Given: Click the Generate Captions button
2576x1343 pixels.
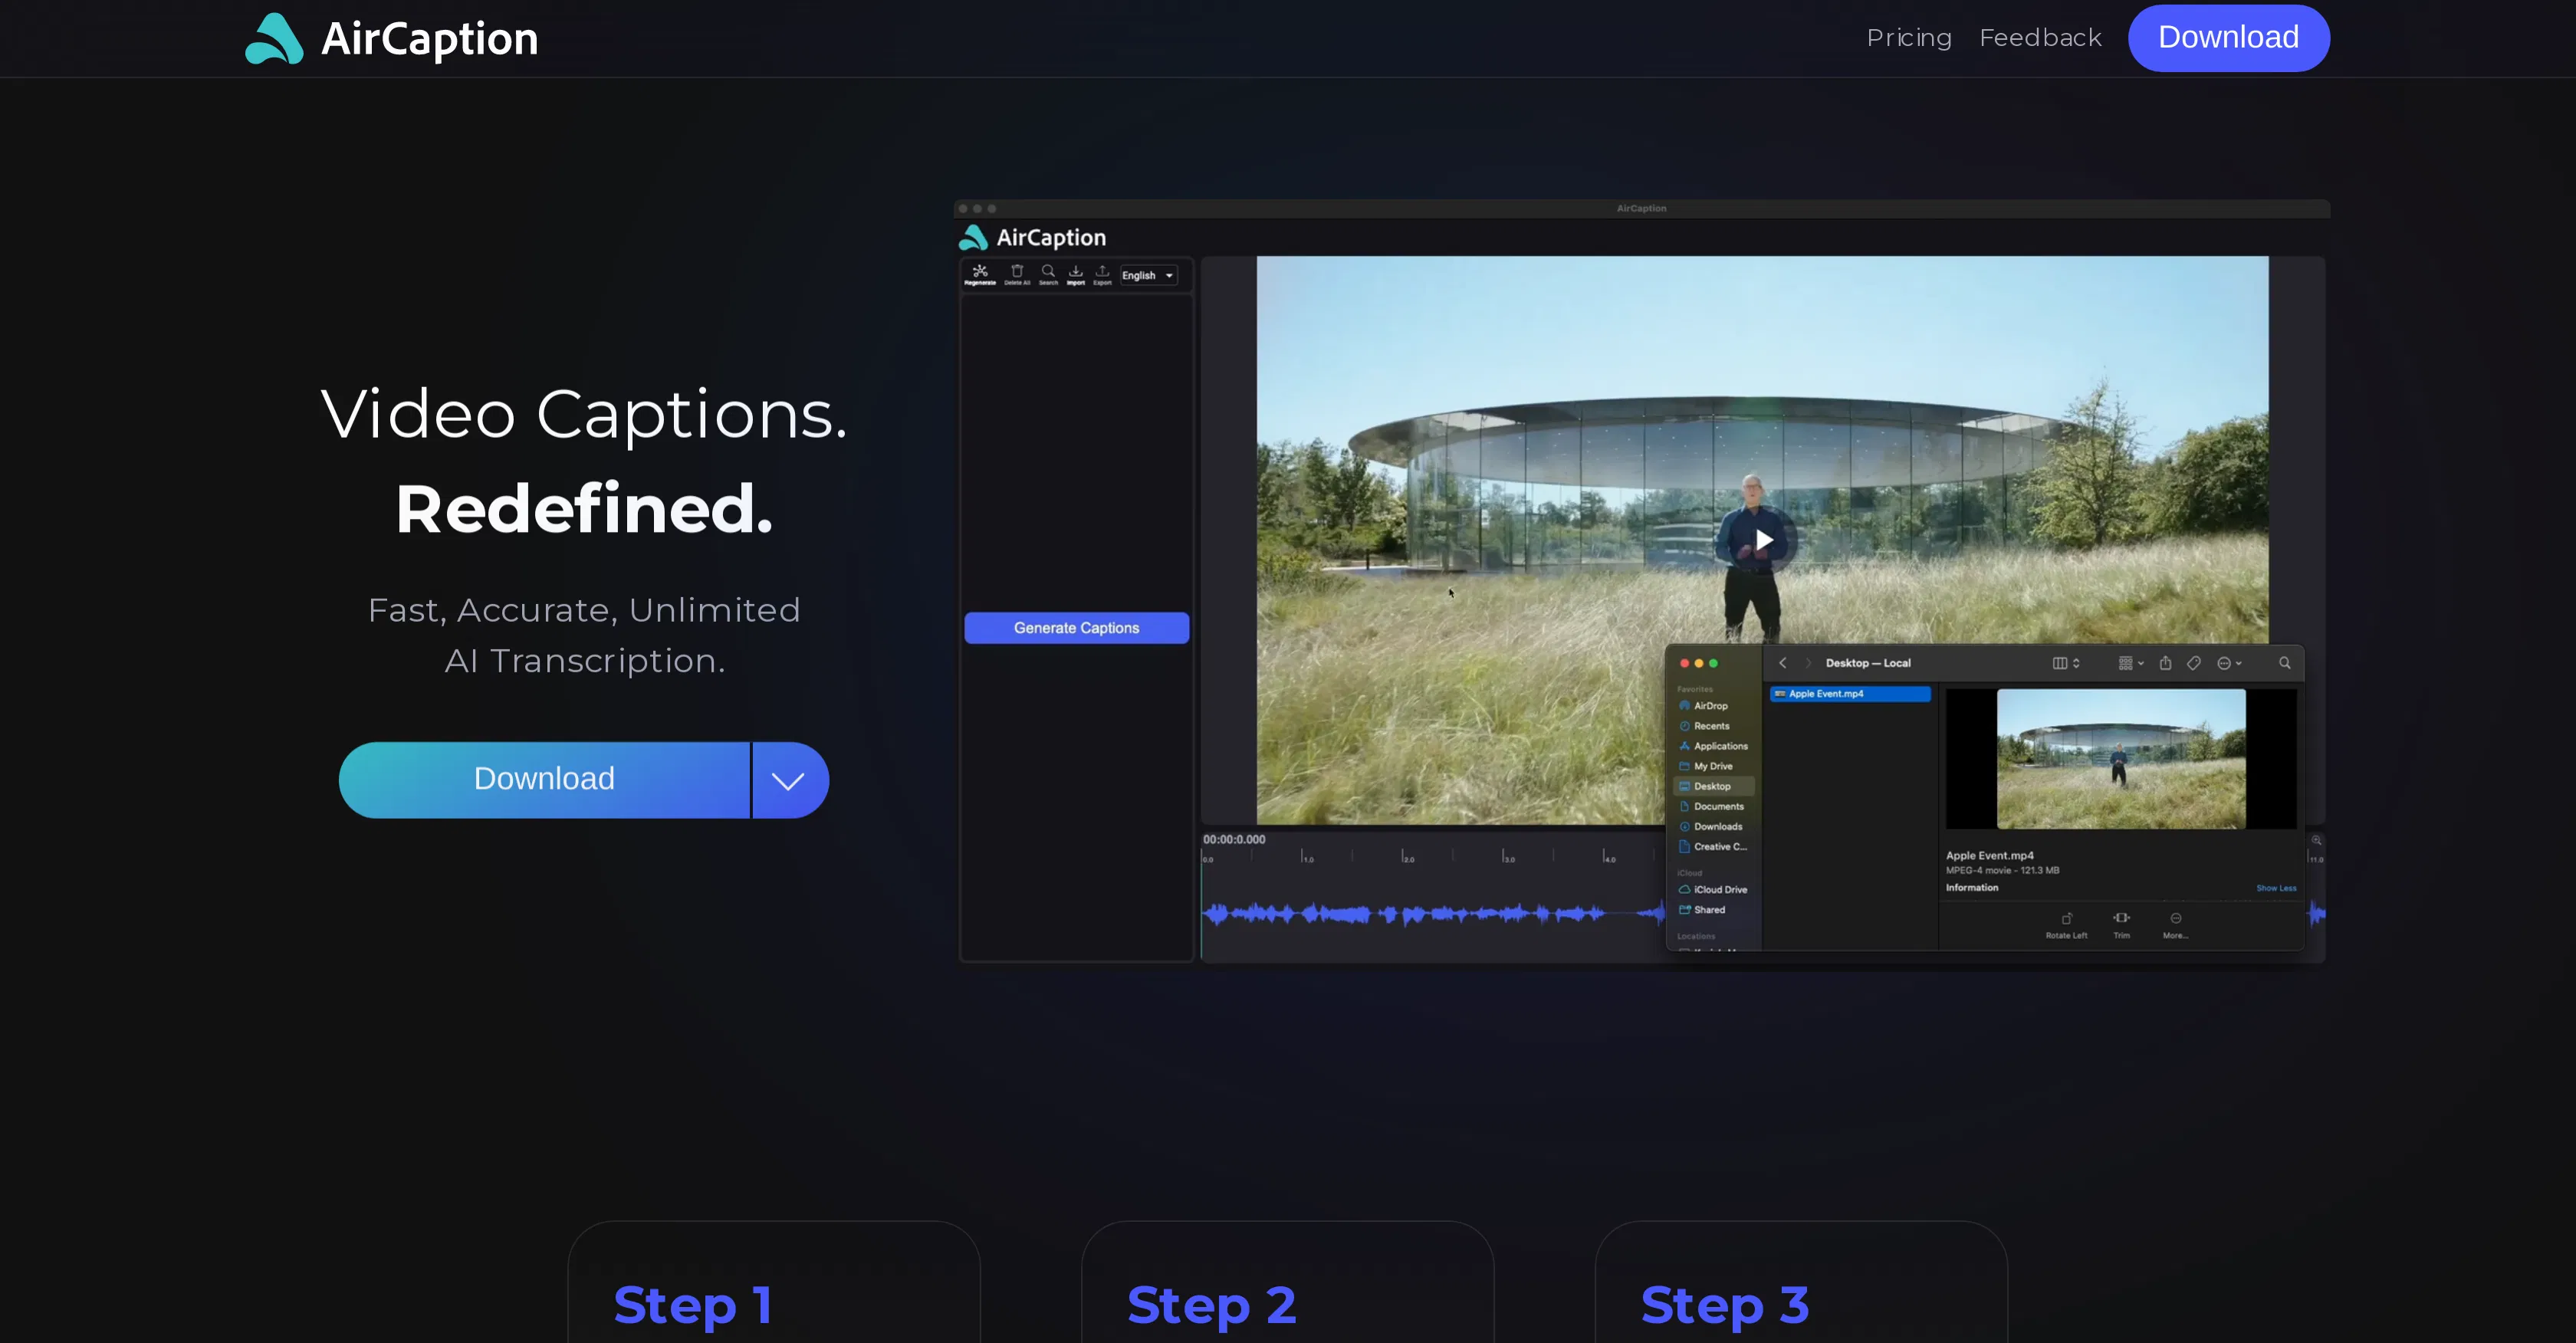Looking at the screenshot, I should (x=1076, y=627).
